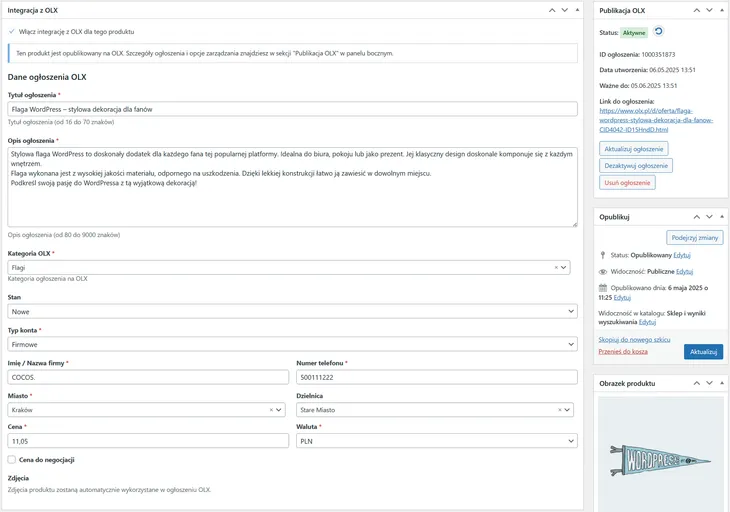Open the OLX listing link URL
The width and height of the screenshot is (730, 512).
point(656,120)
